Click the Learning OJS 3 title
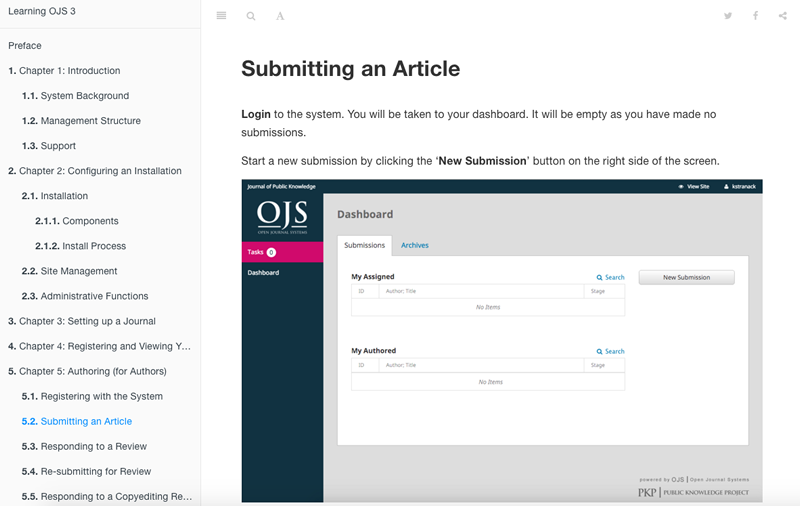The height and width of the screenshot is (506, 800). tap(43, 15)
